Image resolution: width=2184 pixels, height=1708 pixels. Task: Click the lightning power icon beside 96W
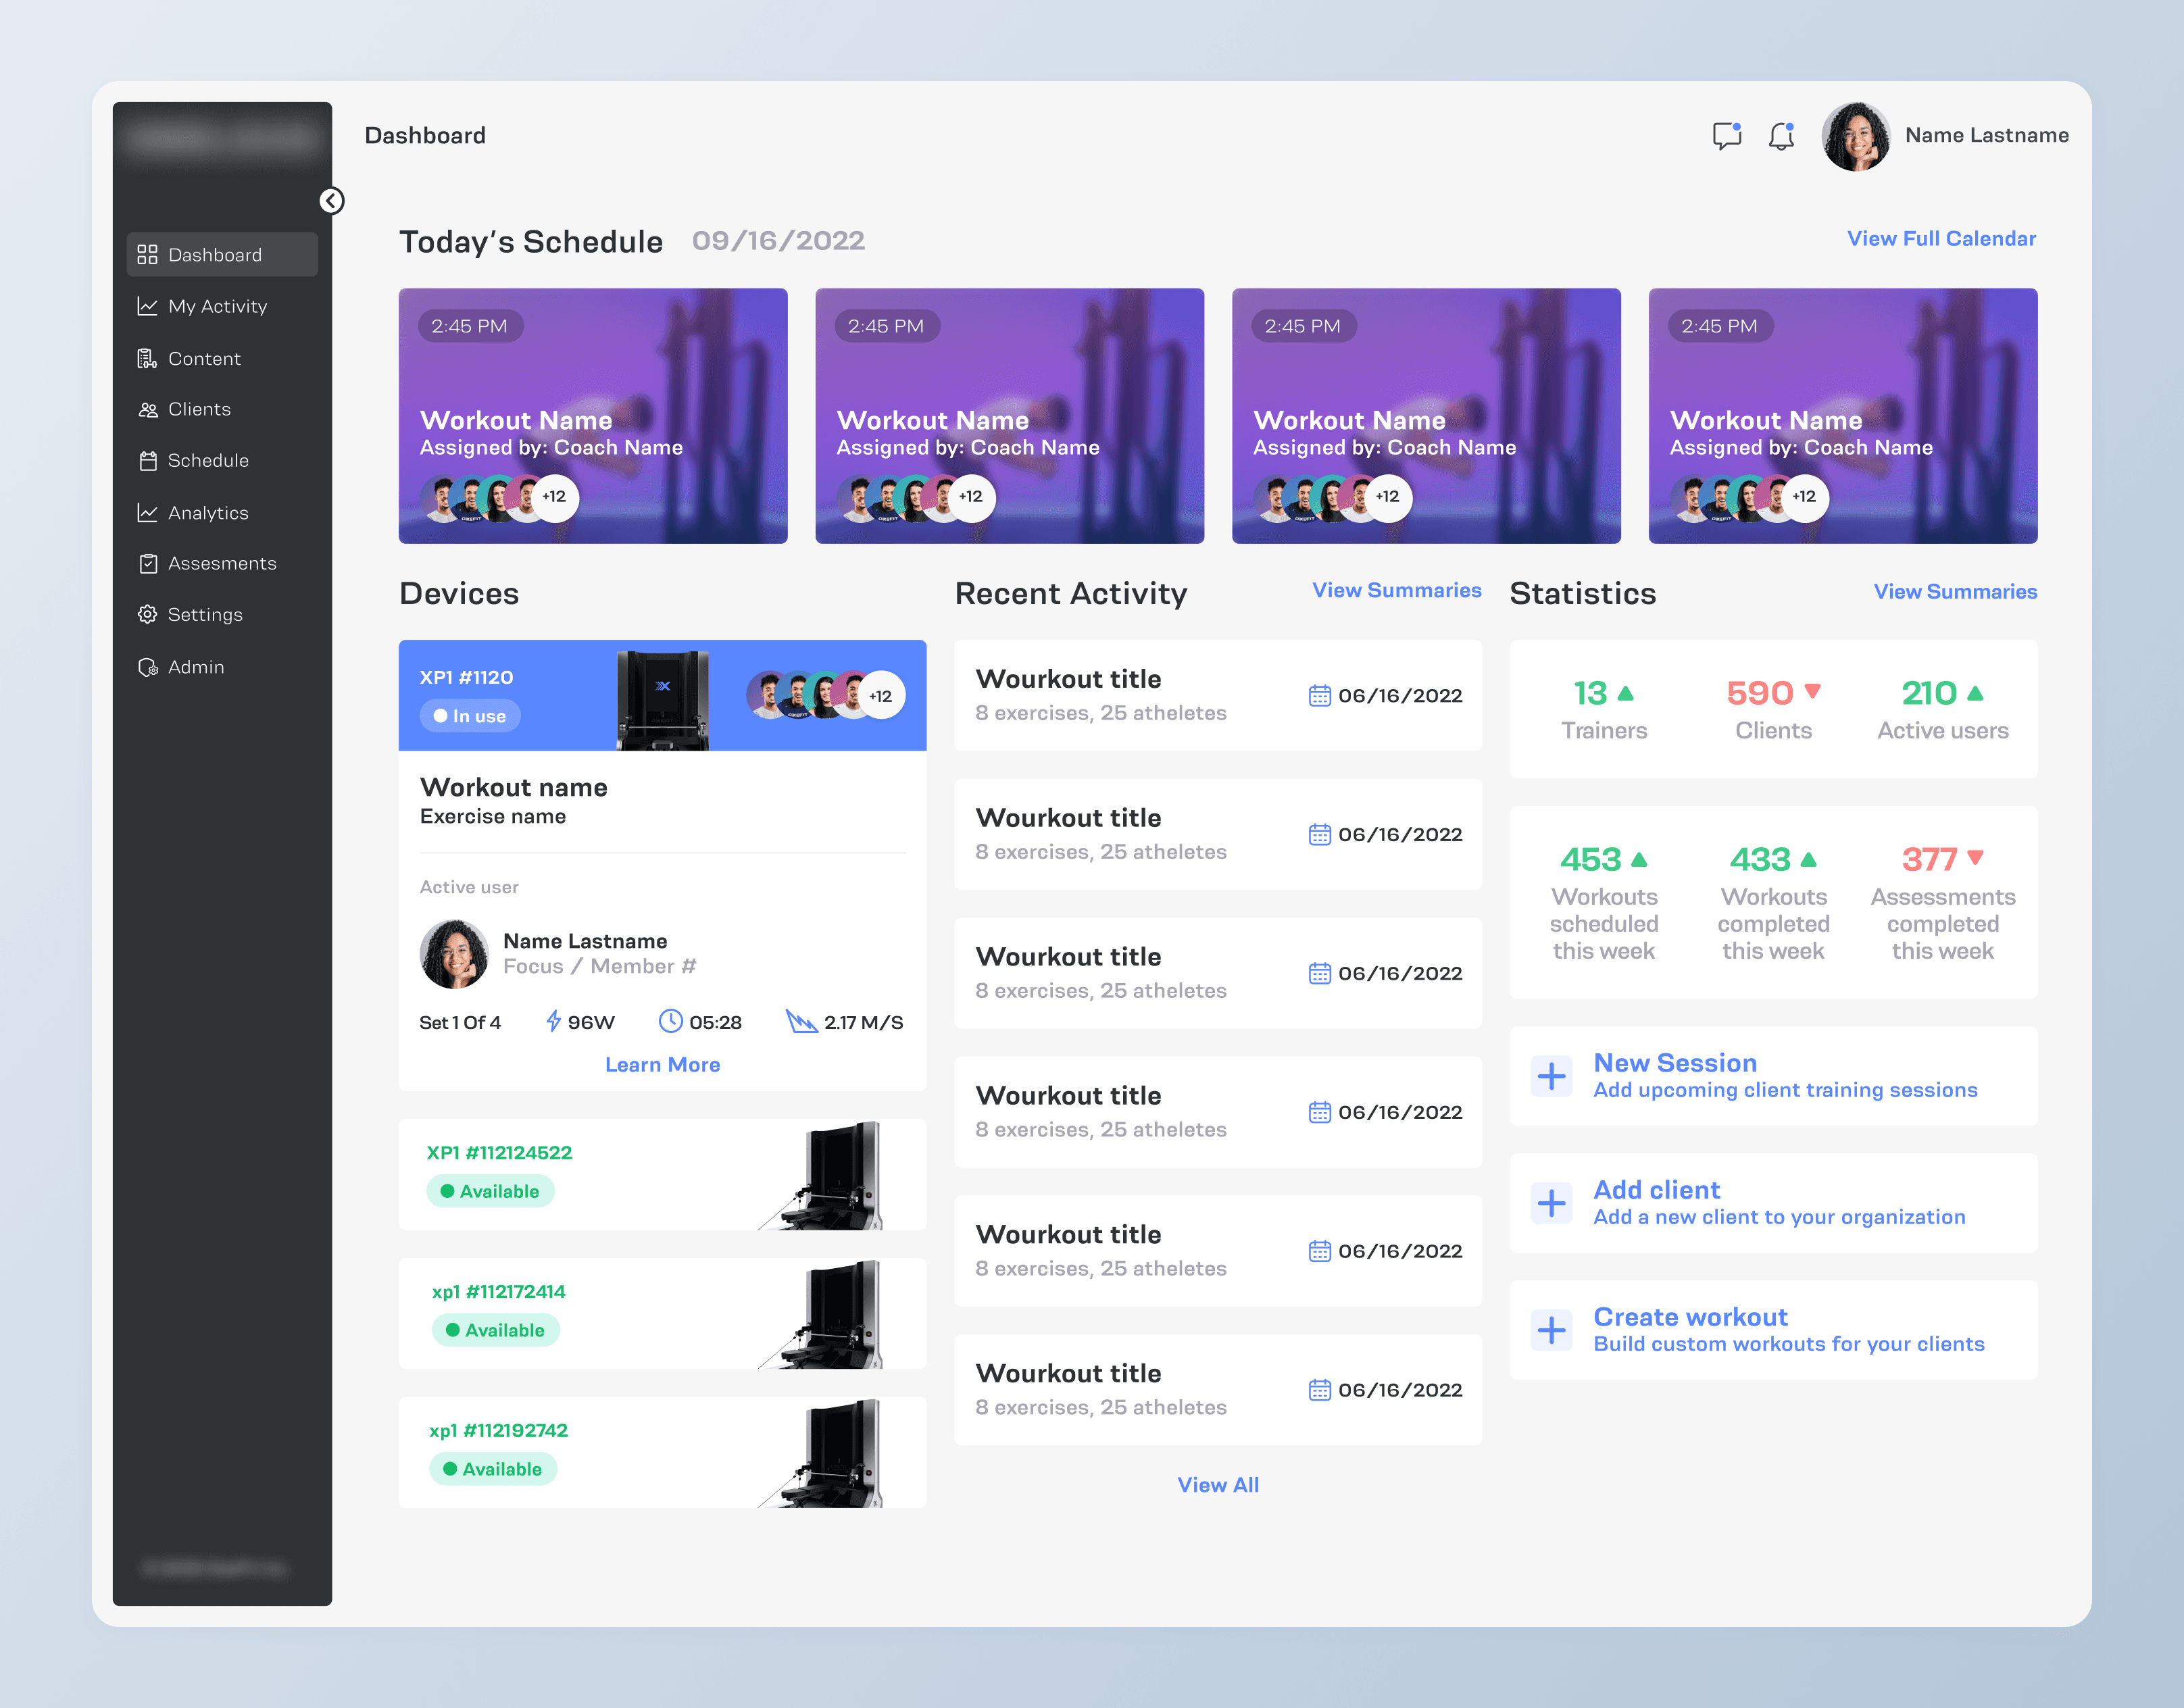click(553, 1022)
